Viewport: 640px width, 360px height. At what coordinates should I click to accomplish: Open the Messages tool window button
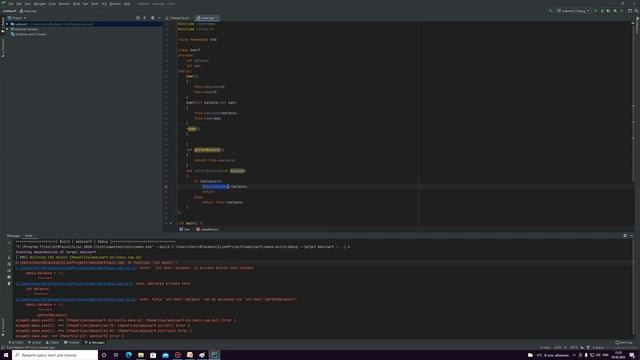95,343
